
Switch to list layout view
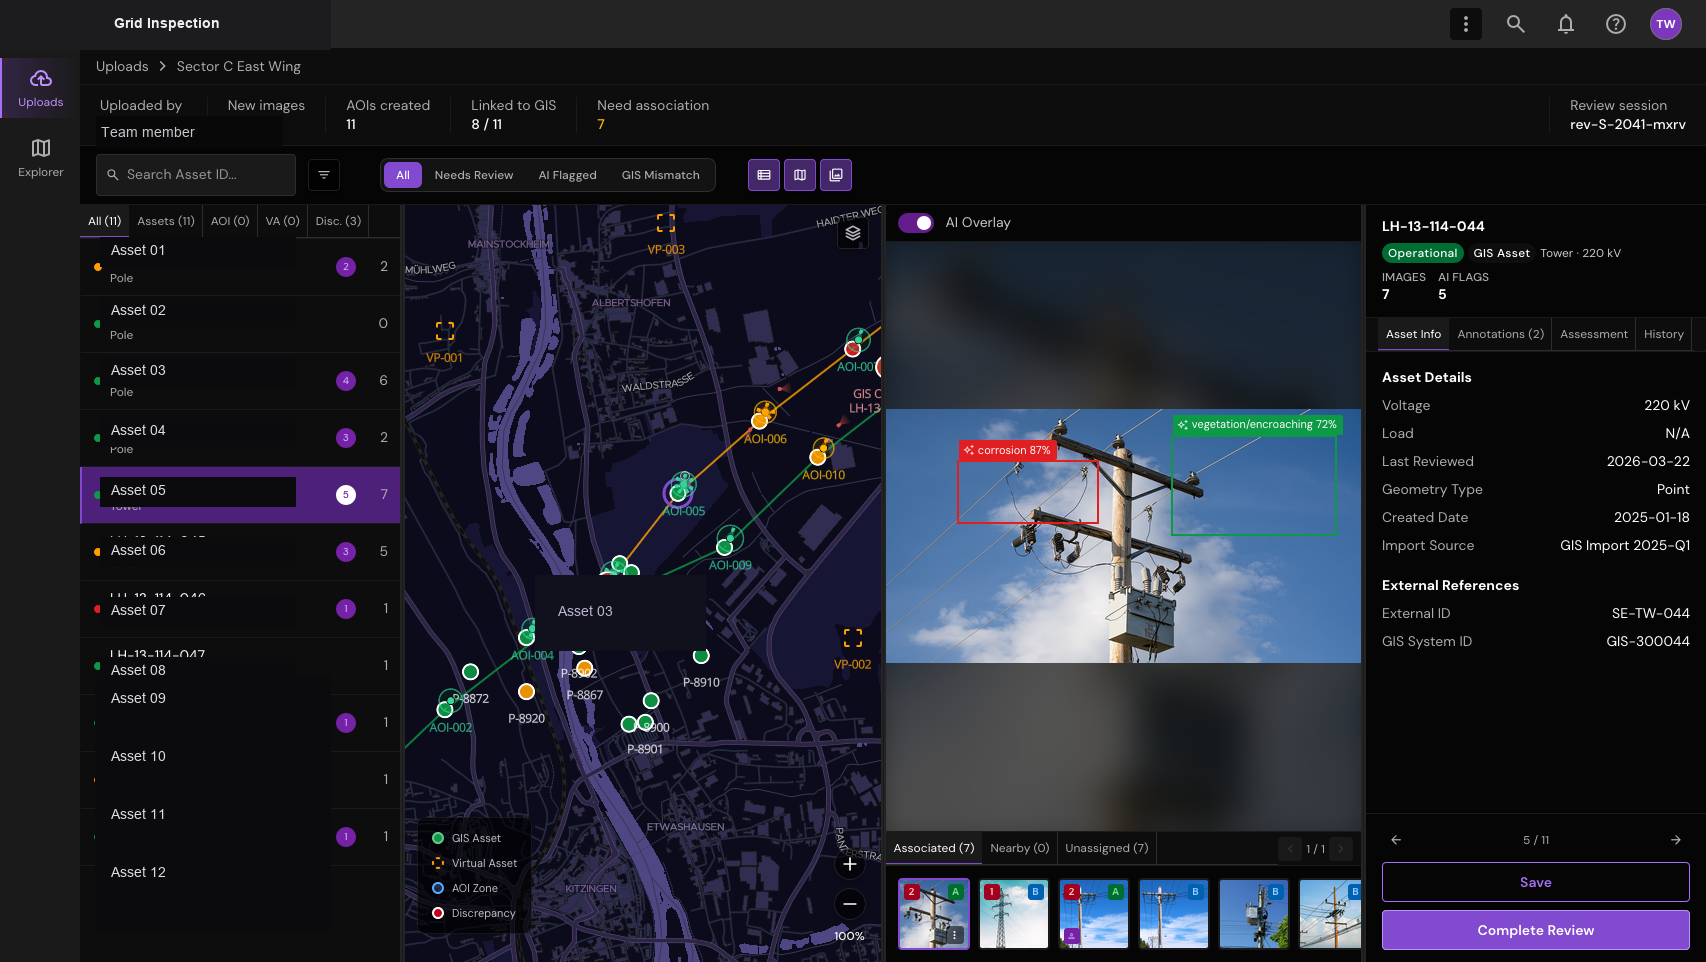764,175
